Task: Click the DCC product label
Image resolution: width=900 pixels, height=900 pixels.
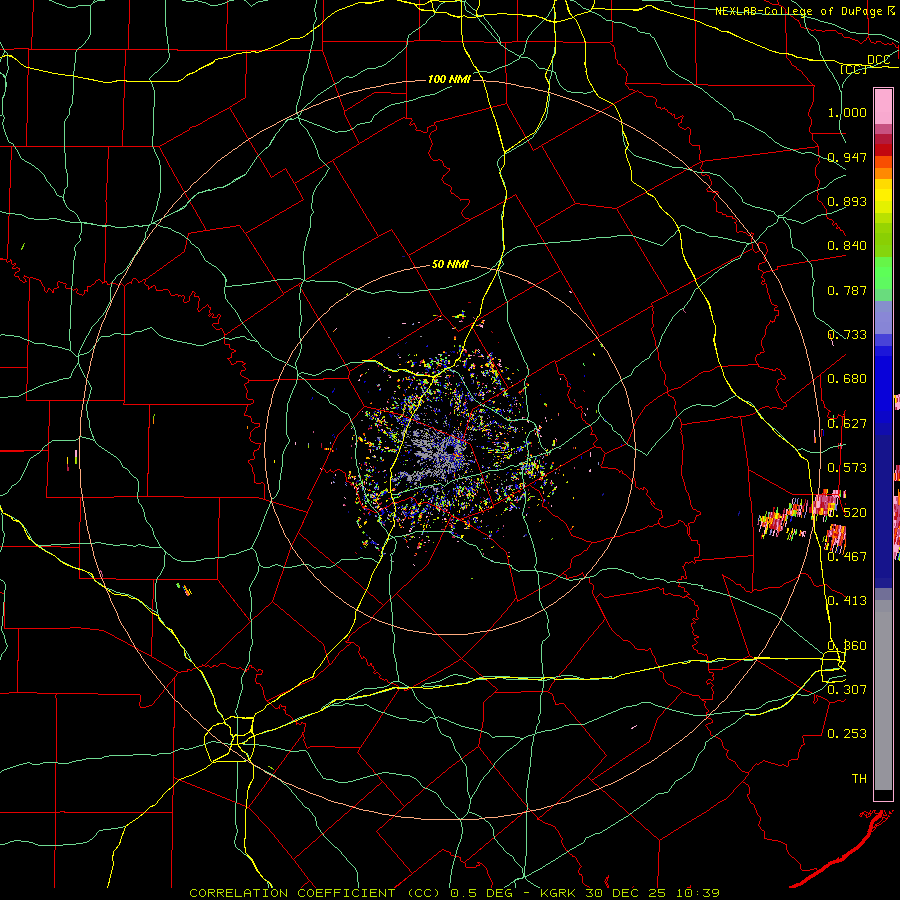Action: click(x=878, y=60)
